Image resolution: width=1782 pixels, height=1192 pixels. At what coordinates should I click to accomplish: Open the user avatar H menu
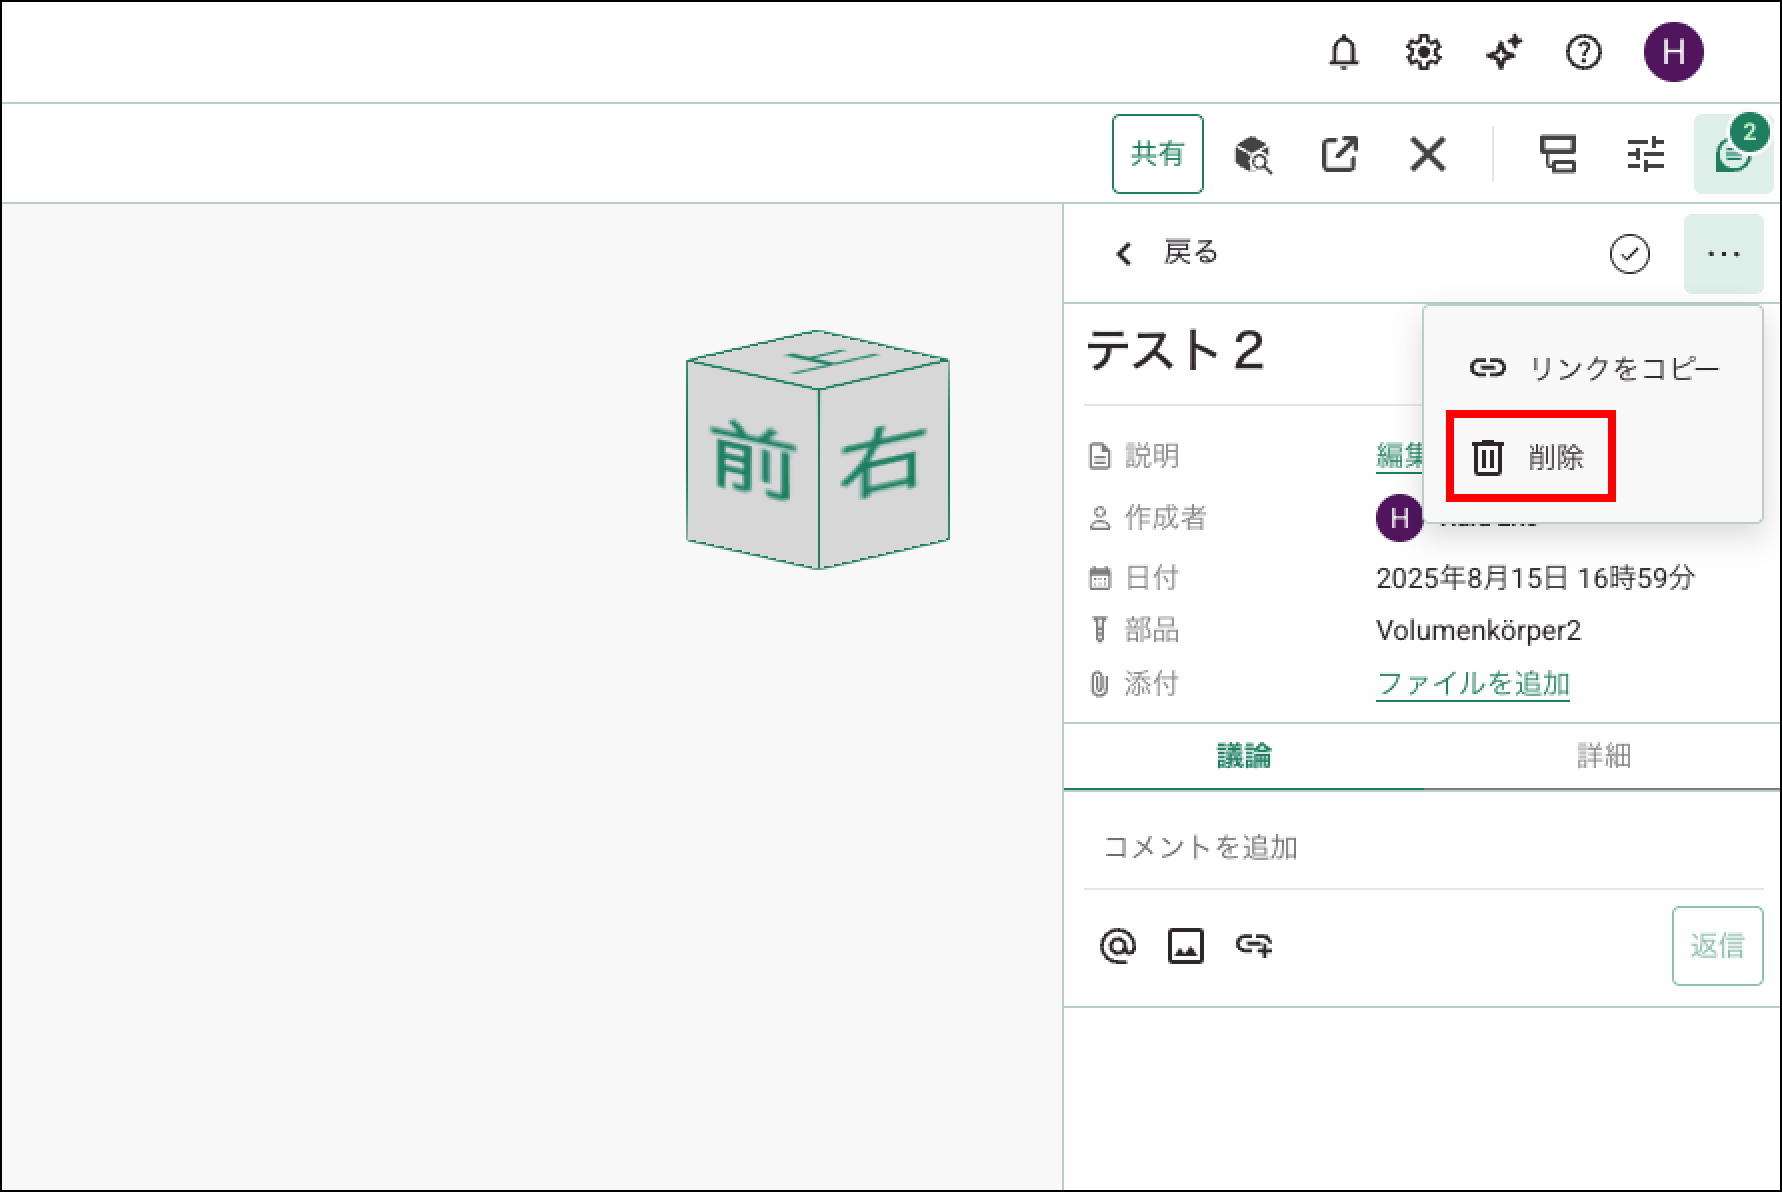[x=1673, y=52]
